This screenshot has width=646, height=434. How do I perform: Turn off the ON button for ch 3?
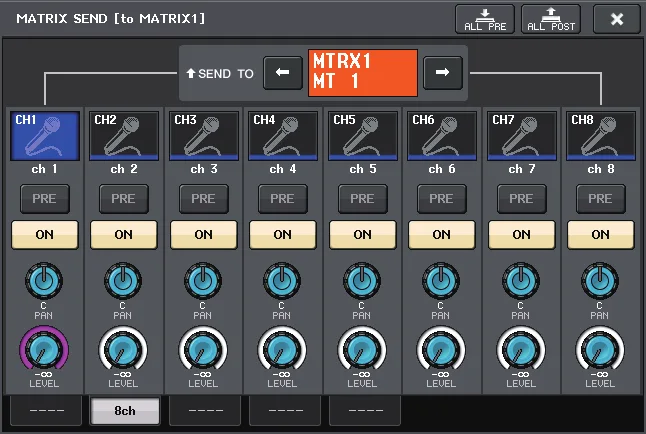click(204, 235)
